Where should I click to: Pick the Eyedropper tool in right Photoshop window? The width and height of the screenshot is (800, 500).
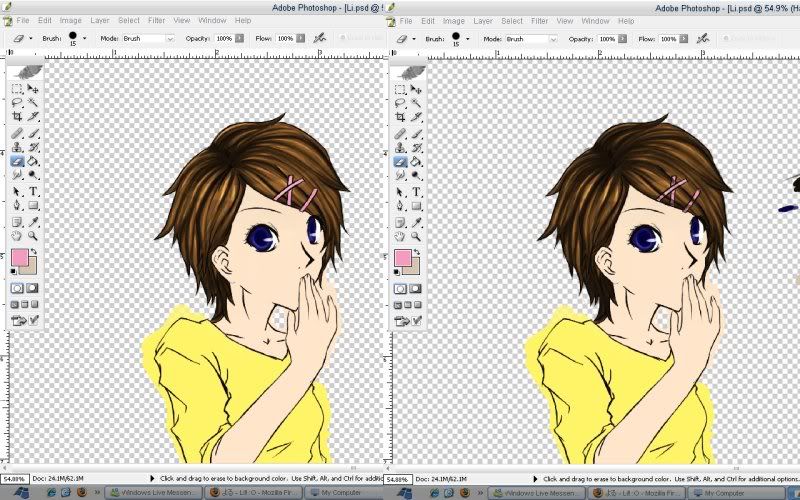416,222
